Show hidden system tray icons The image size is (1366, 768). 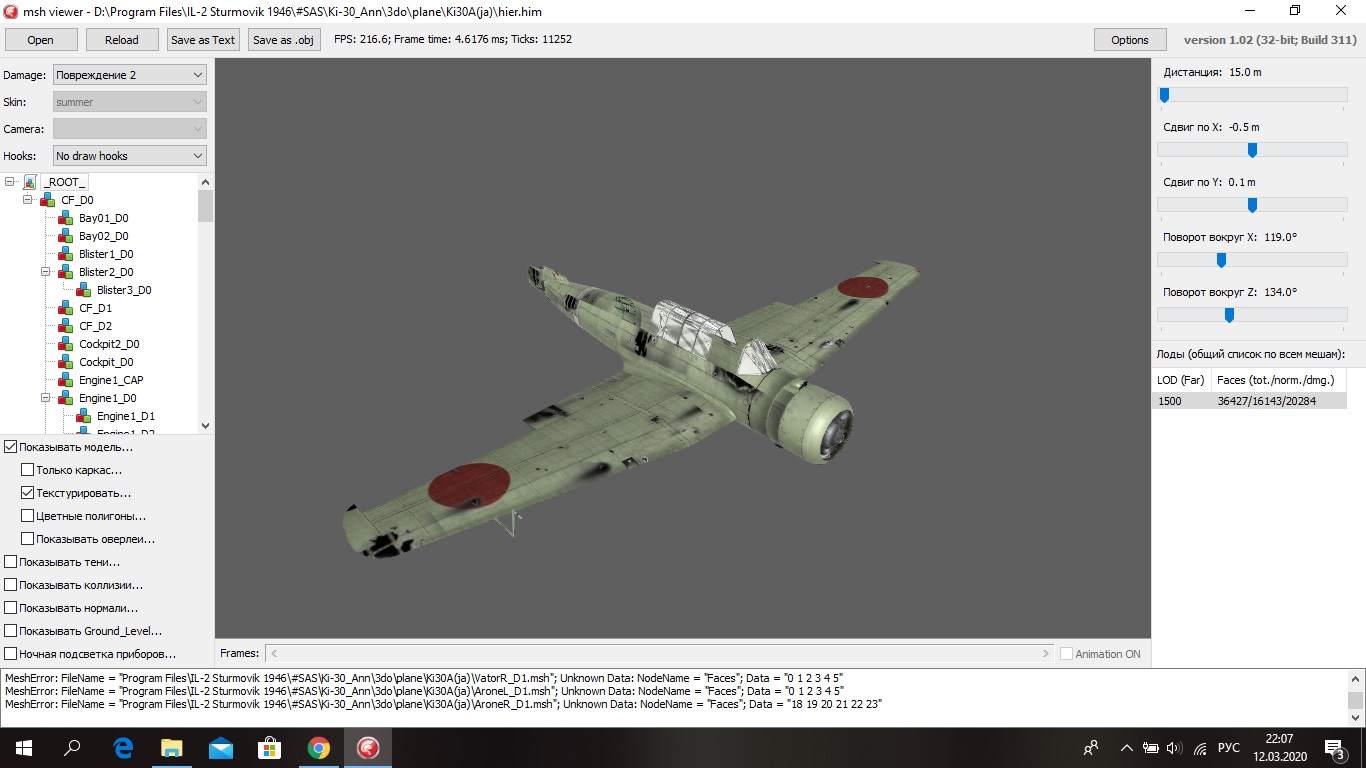point(1127,748)
